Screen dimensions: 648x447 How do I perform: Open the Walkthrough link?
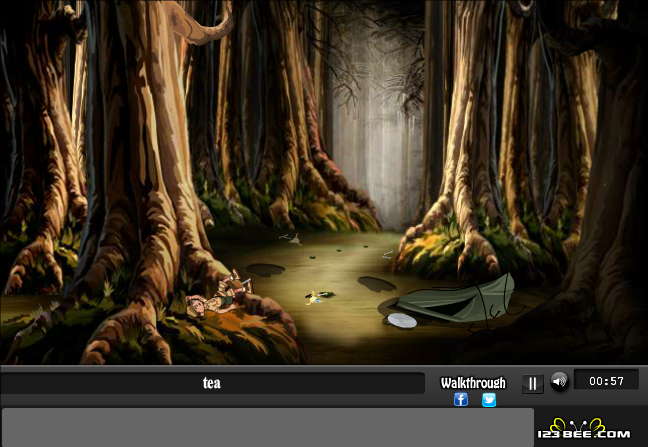tap(473, 383)
